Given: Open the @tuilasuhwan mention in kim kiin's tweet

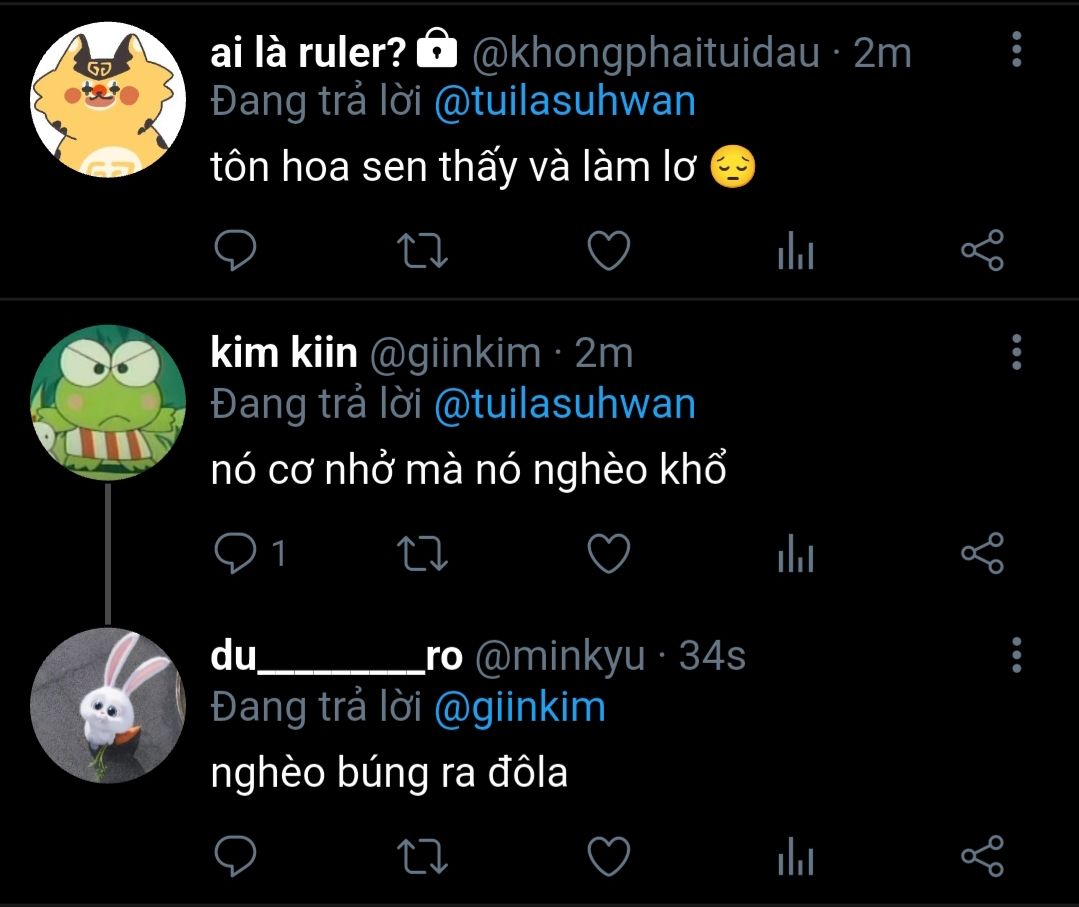Looking at the screenshot, I should [x=564, y=404].
